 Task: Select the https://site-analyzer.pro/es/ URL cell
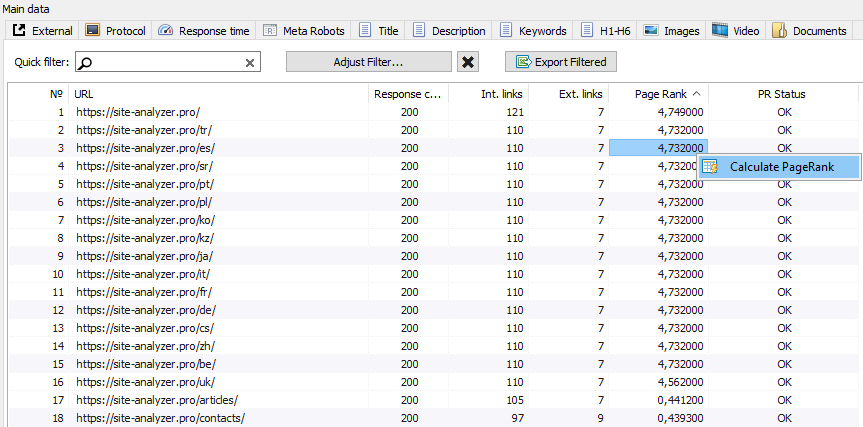pyautogui.click(x=219, y=148)
